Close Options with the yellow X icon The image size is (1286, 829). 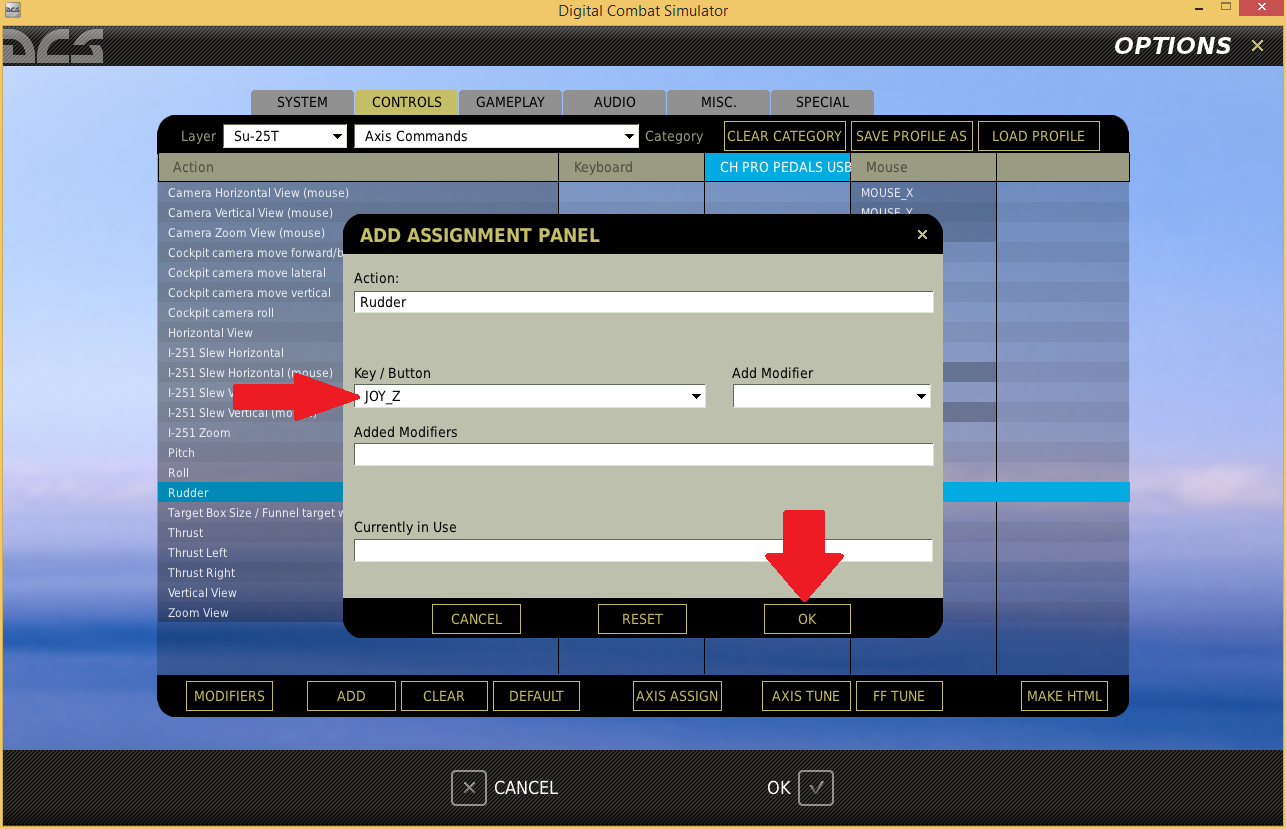coord(1257,46)
